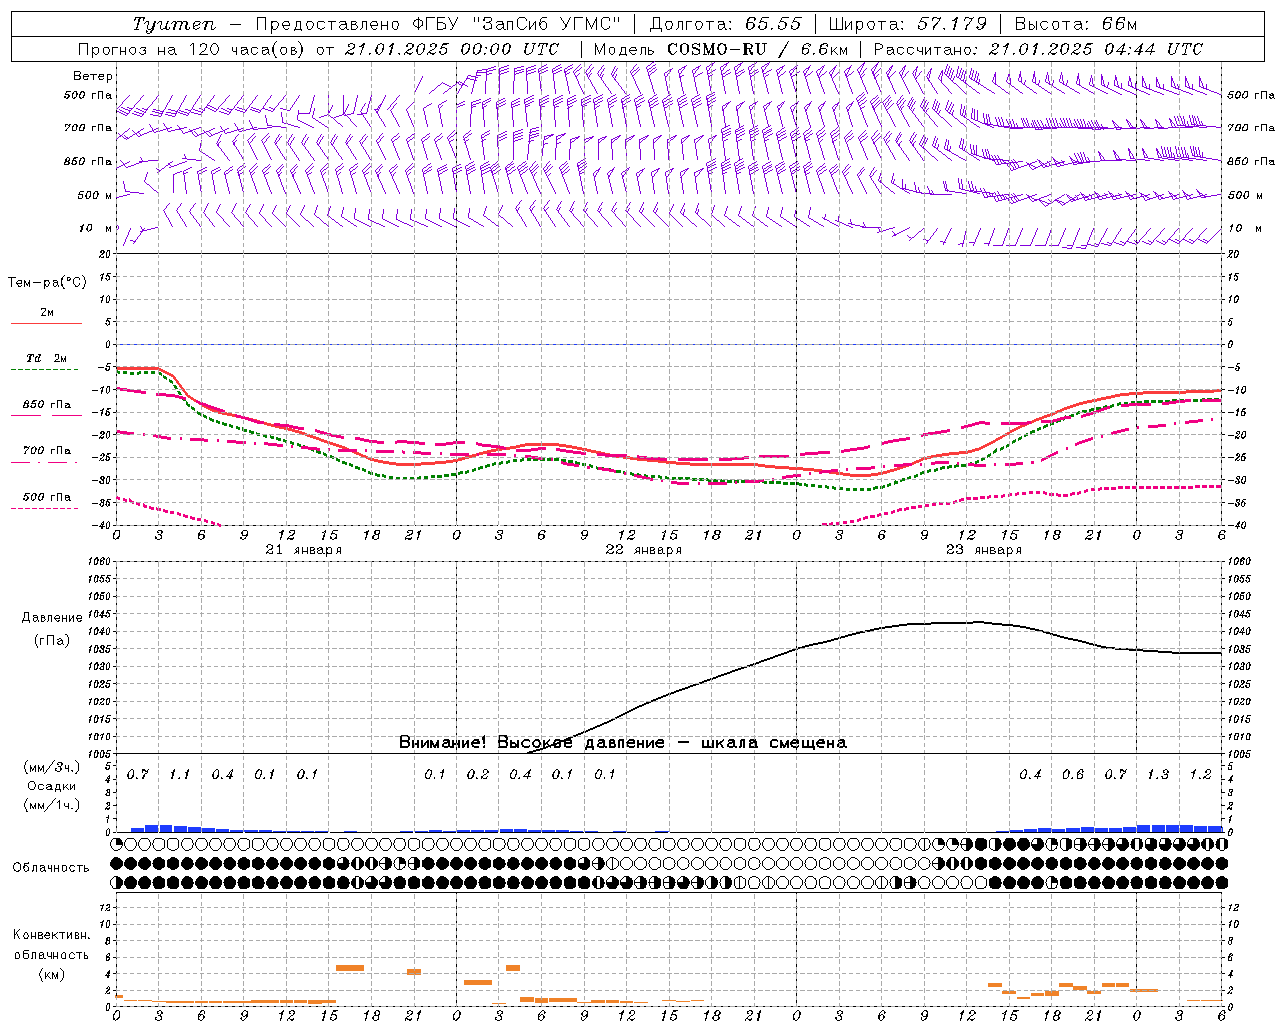Click the (мм/1ч.) hourly precipitation unit label

pos(52,805)
